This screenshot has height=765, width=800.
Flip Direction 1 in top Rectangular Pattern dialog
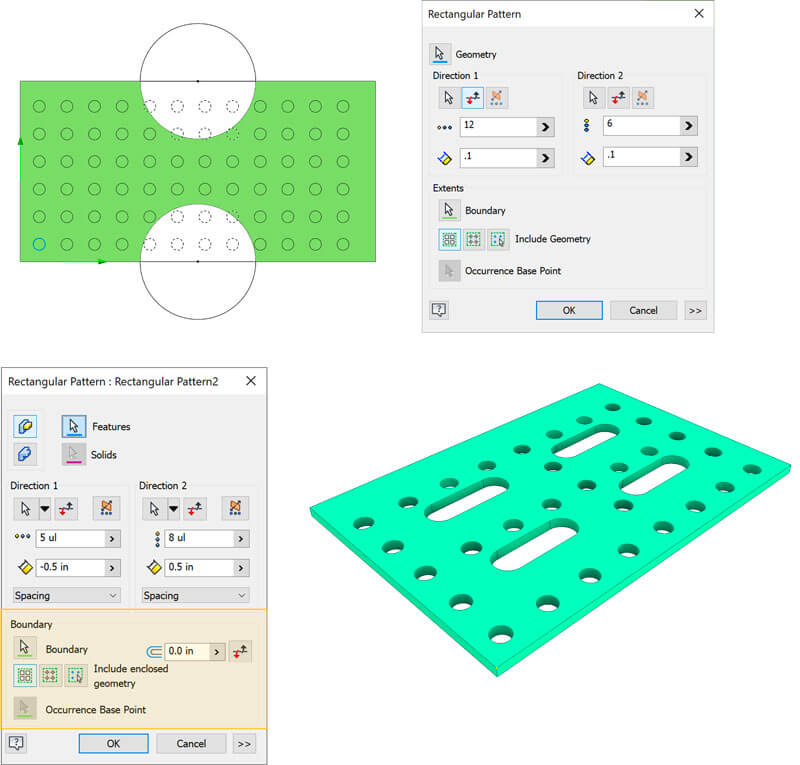472,97
